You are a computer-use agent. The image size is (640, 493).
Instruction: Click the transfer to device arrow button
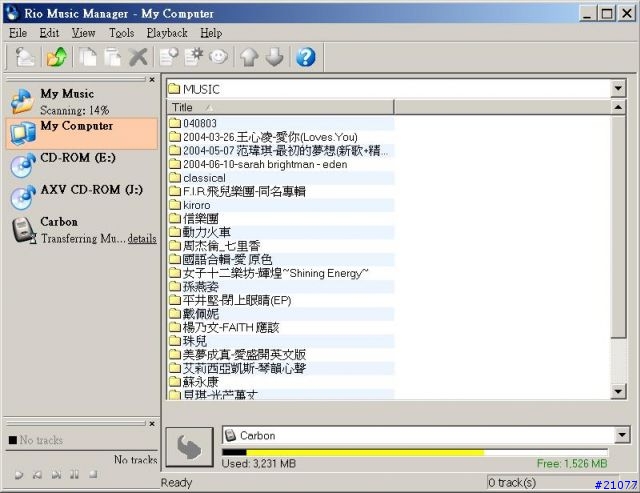189,447
